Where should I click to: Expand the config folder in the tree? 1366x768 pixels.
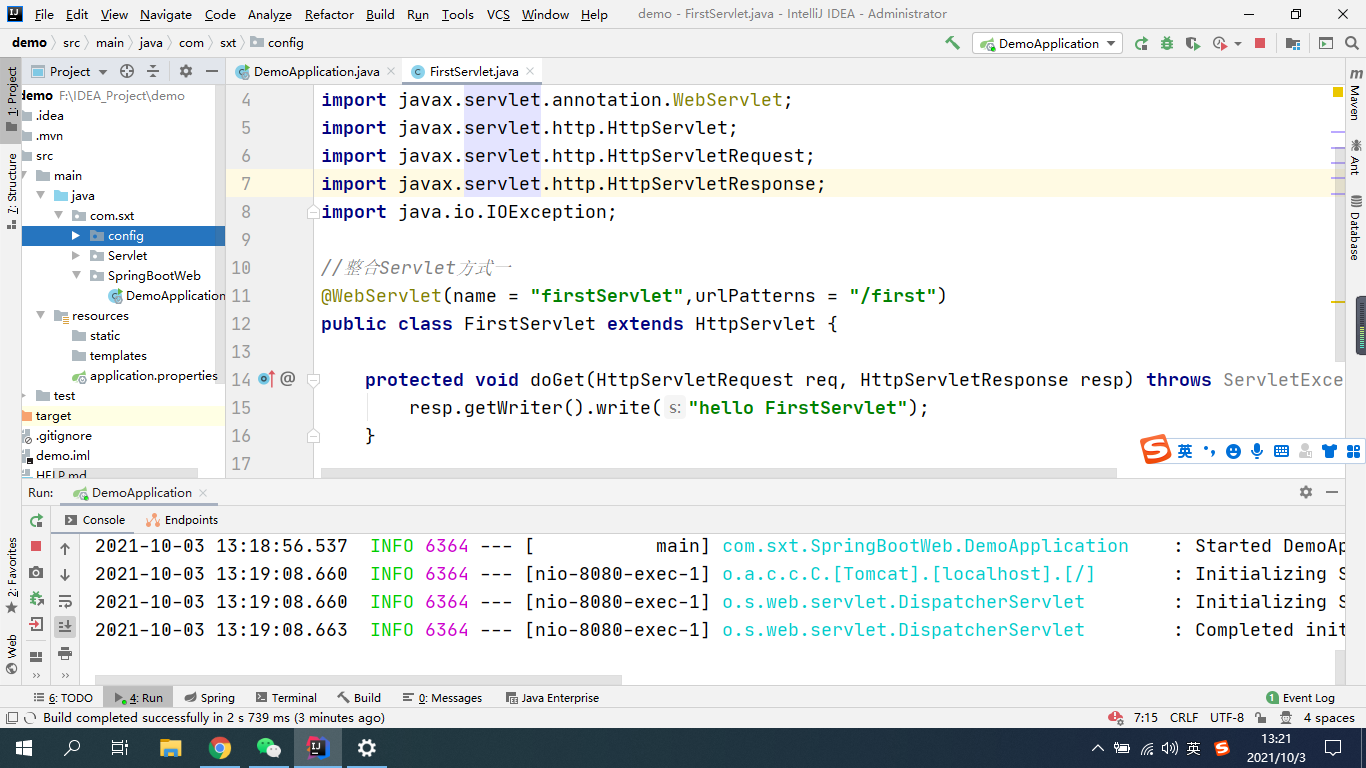[x=76, y=236]
